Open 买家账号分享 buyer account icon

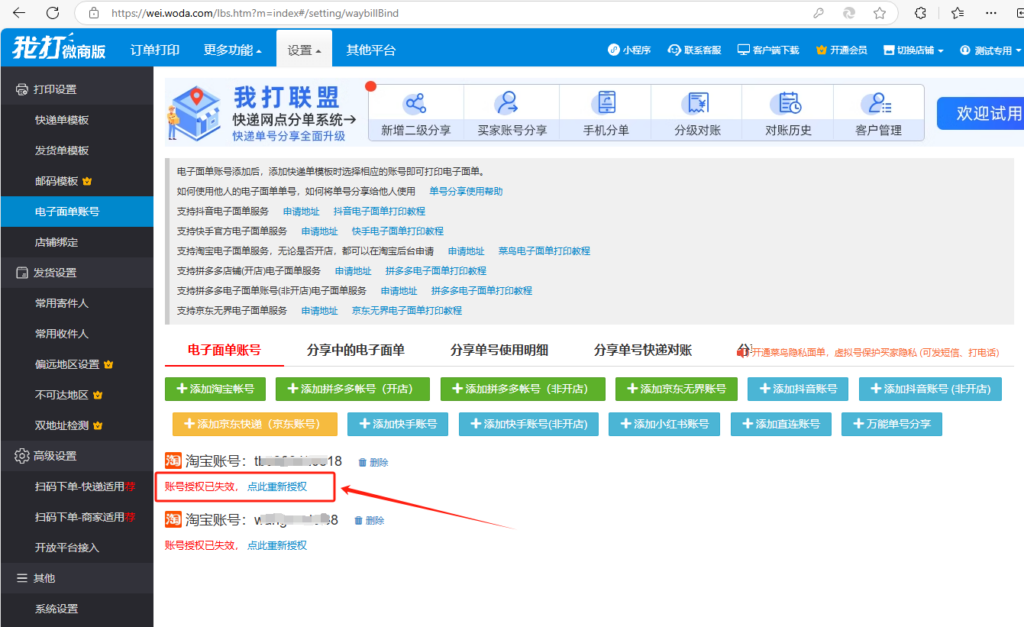tap(508, 103)
